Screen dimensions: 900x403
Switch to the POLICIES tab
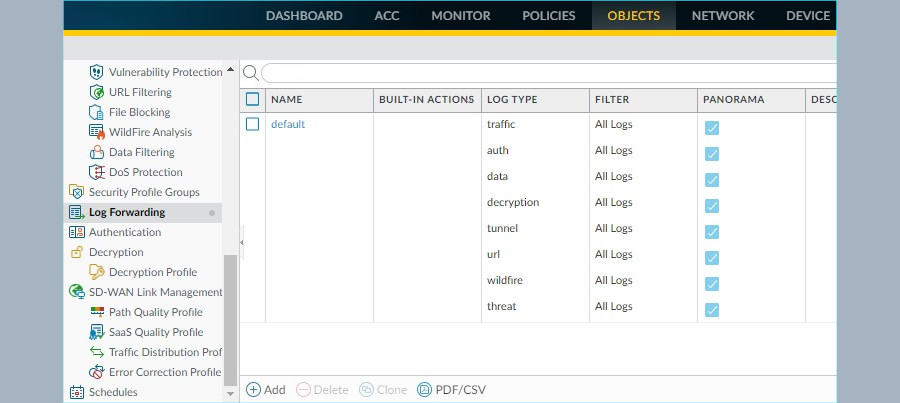(549, 16)
